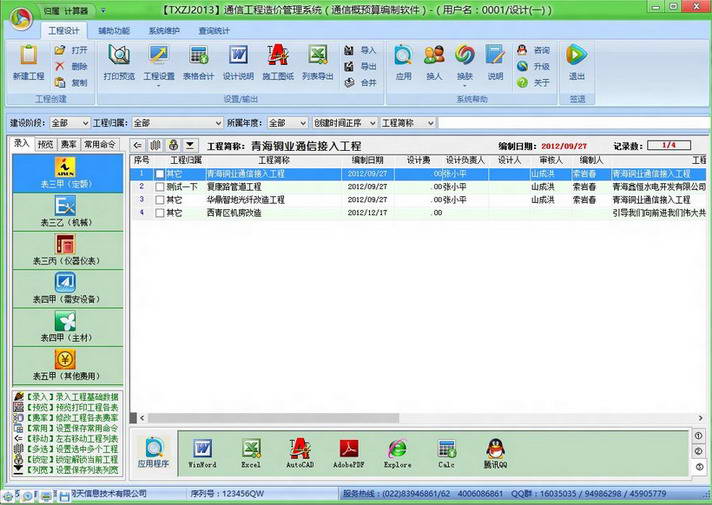Screen dimensions: 712x505
Task: Launch Calc calculator shortcut
Action: tap(447, 449)
